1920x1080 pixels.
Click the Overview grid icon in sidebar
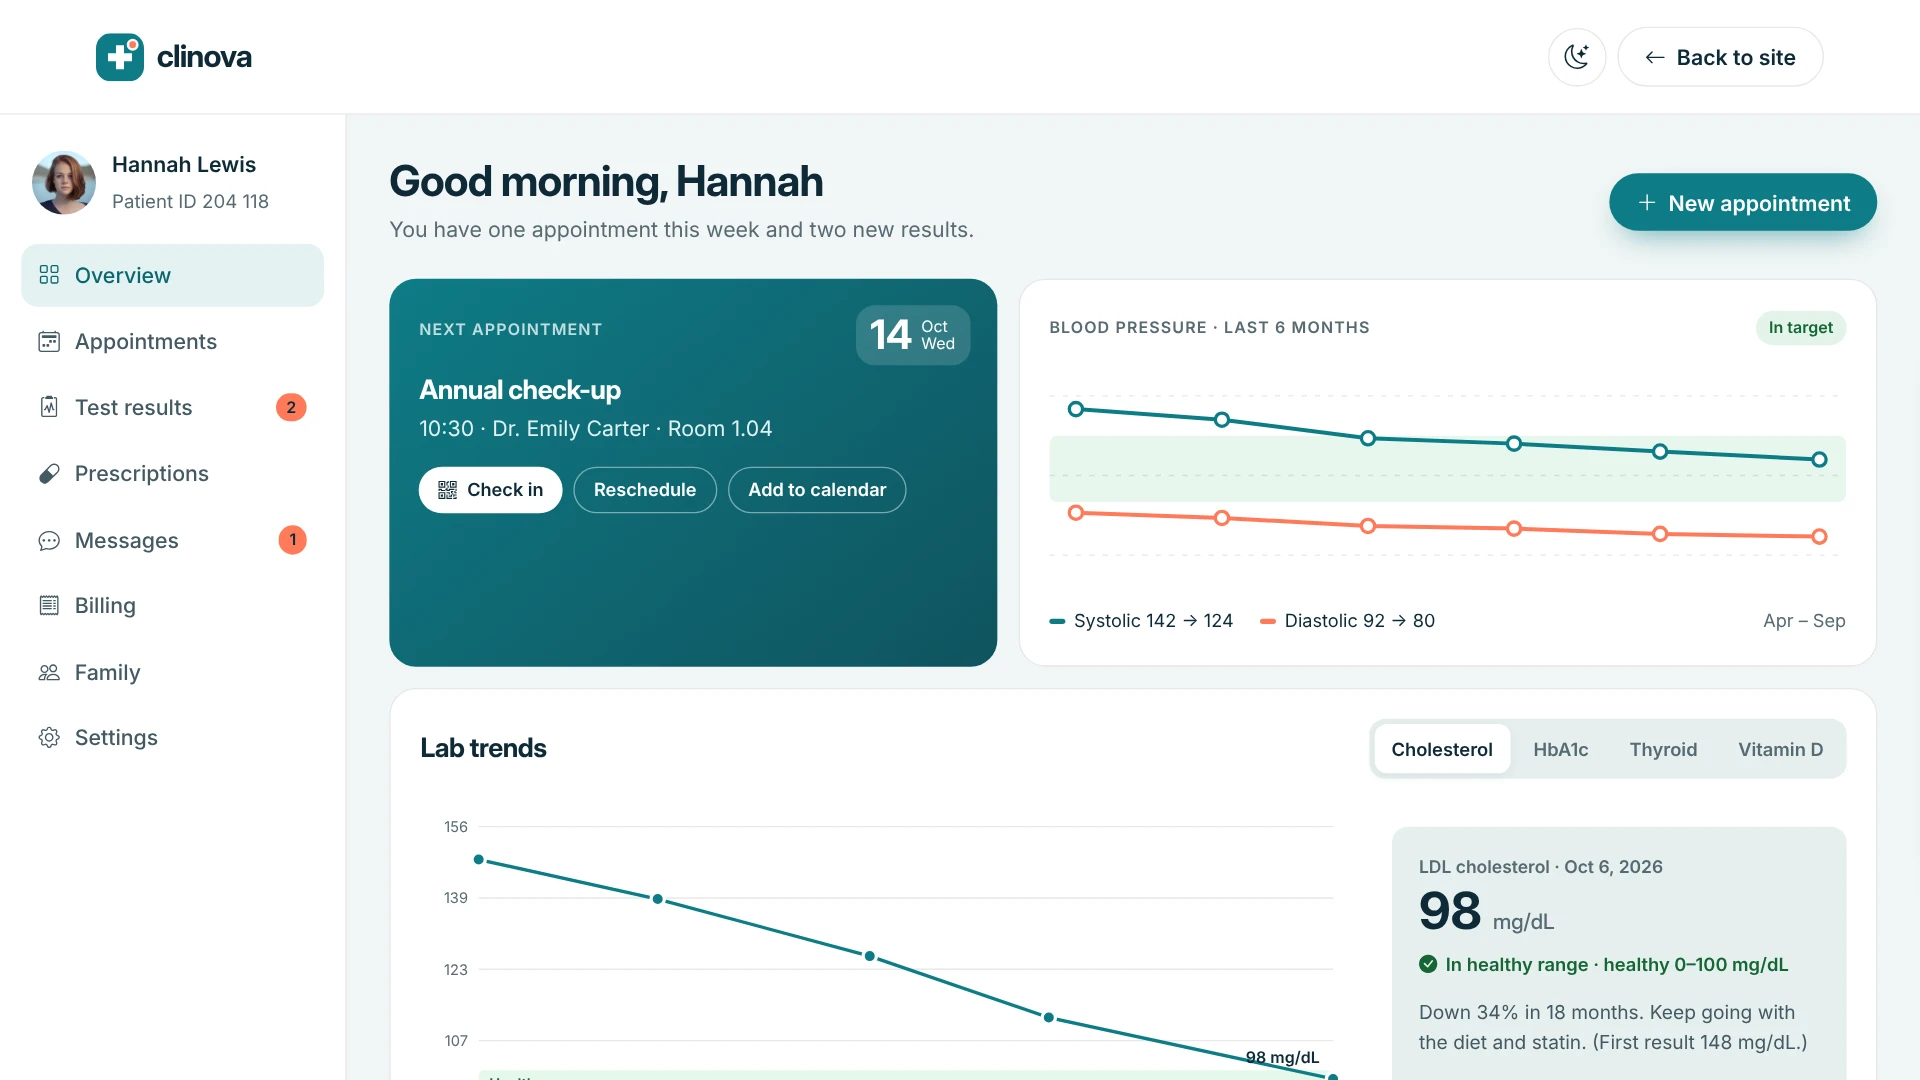click(49, 275)
